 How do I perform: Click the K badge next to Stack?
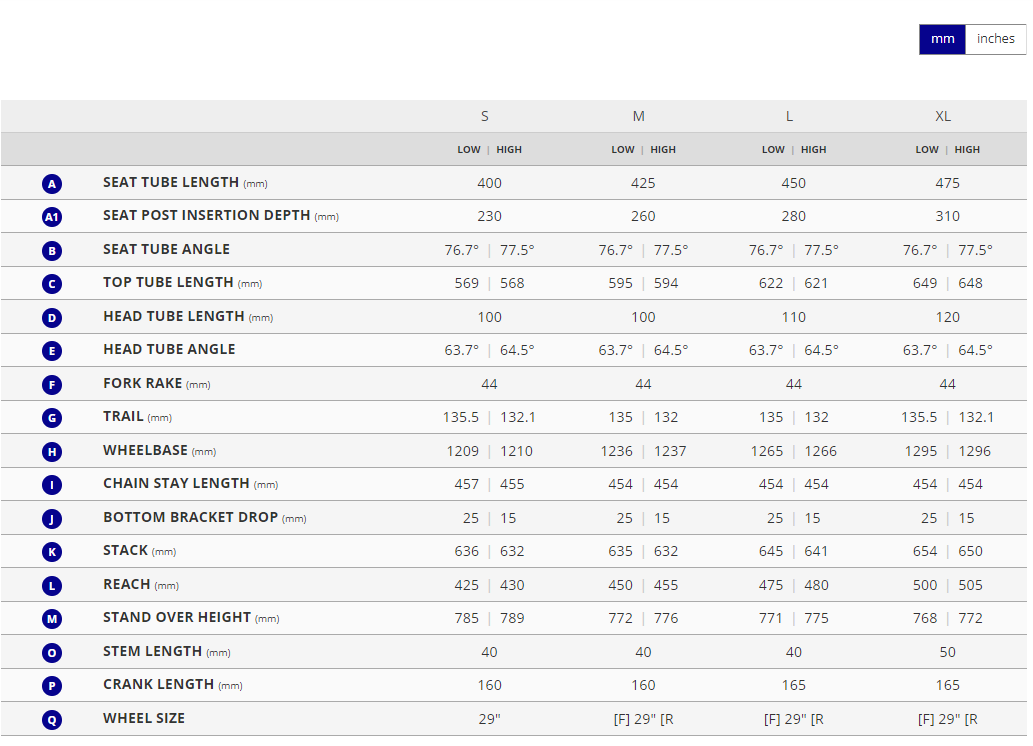pyautogui.click(x=52, y=551)
